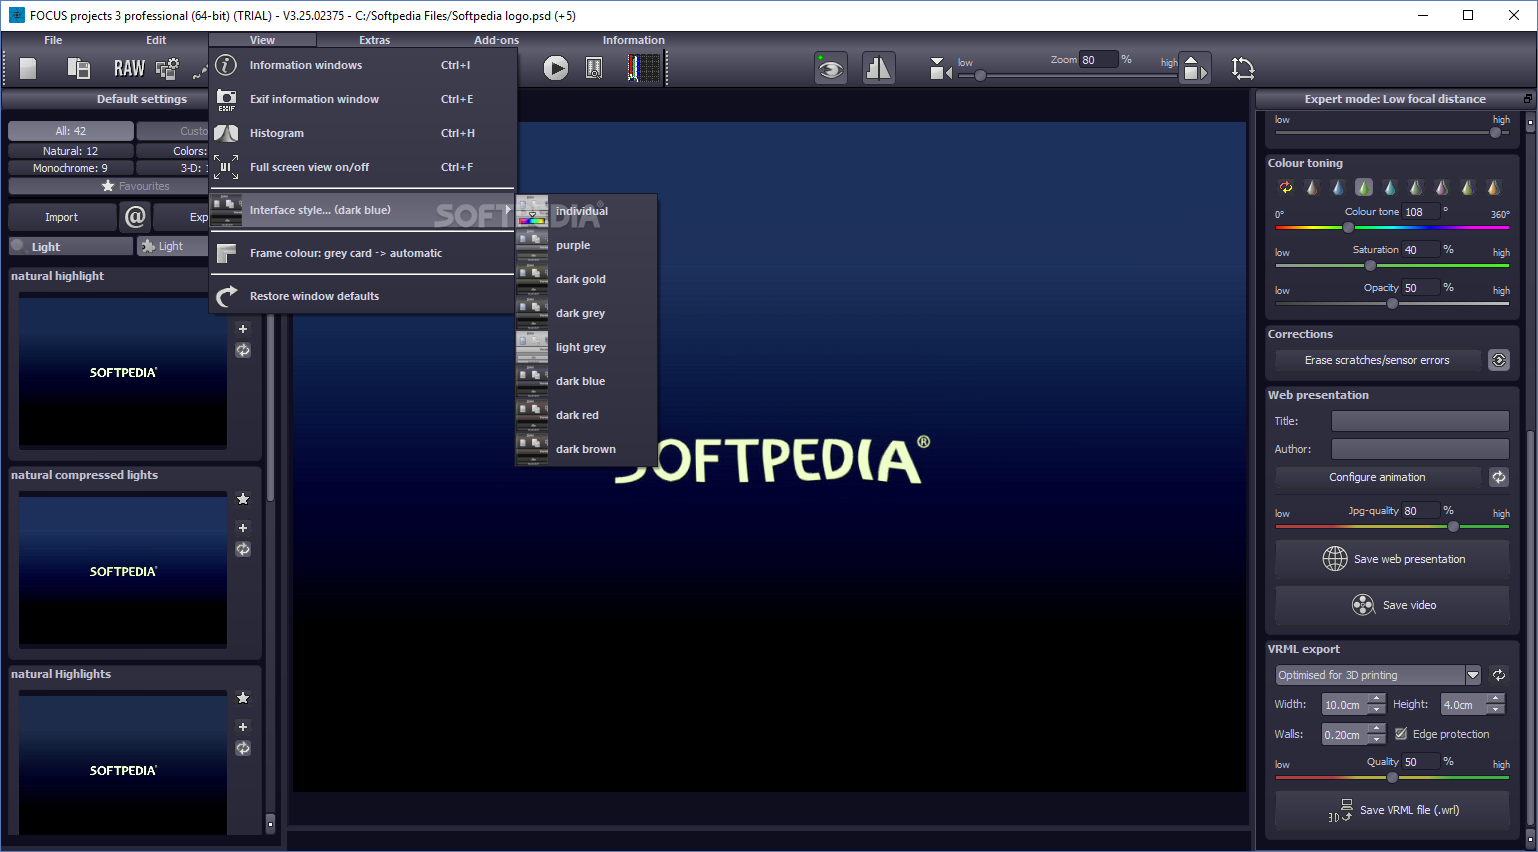This screenshot has height=852, width=1538.
Task: Decrease Width value with down arrow
Action: 1377,710
